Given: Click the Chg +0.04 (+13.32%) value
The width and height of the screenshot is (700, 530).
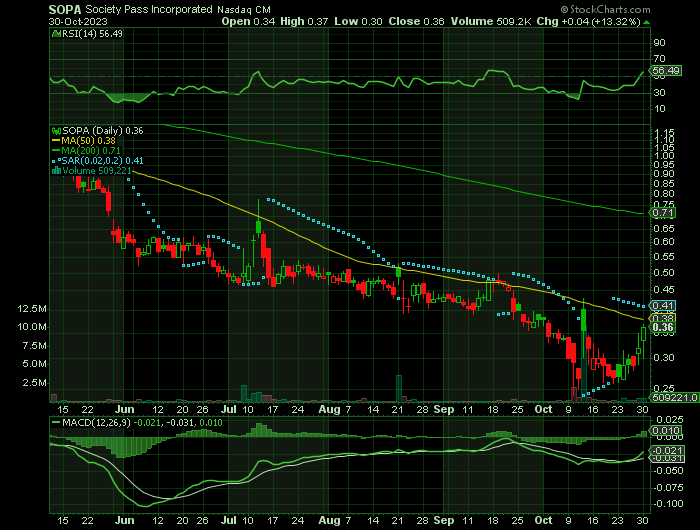Looking at the screenshot, I should click(589, 21).
